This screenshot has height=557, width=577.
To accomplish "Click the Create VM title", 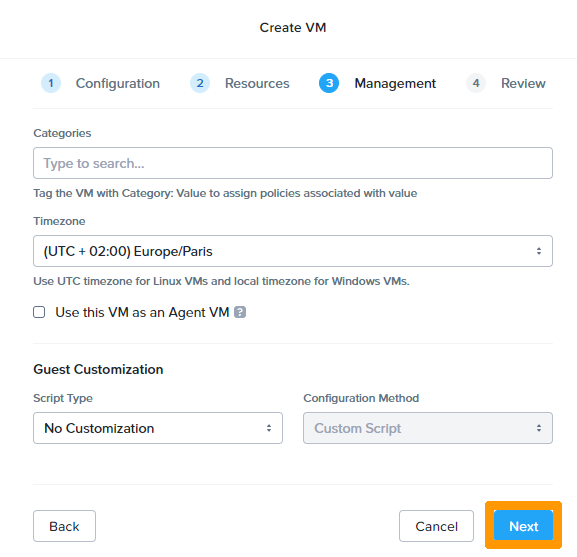I will [293, 28].
